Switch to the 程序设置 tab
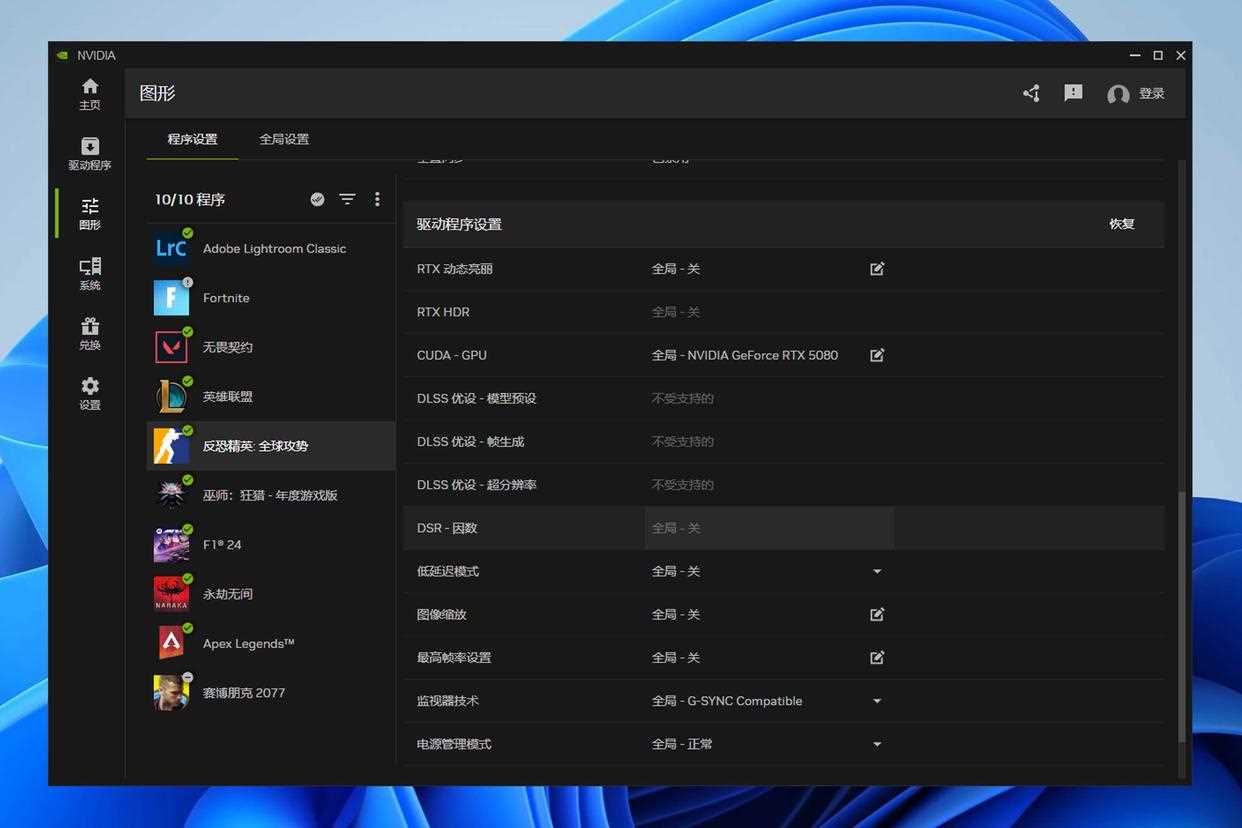This screenshot has width=1242, height=828. 192,139
